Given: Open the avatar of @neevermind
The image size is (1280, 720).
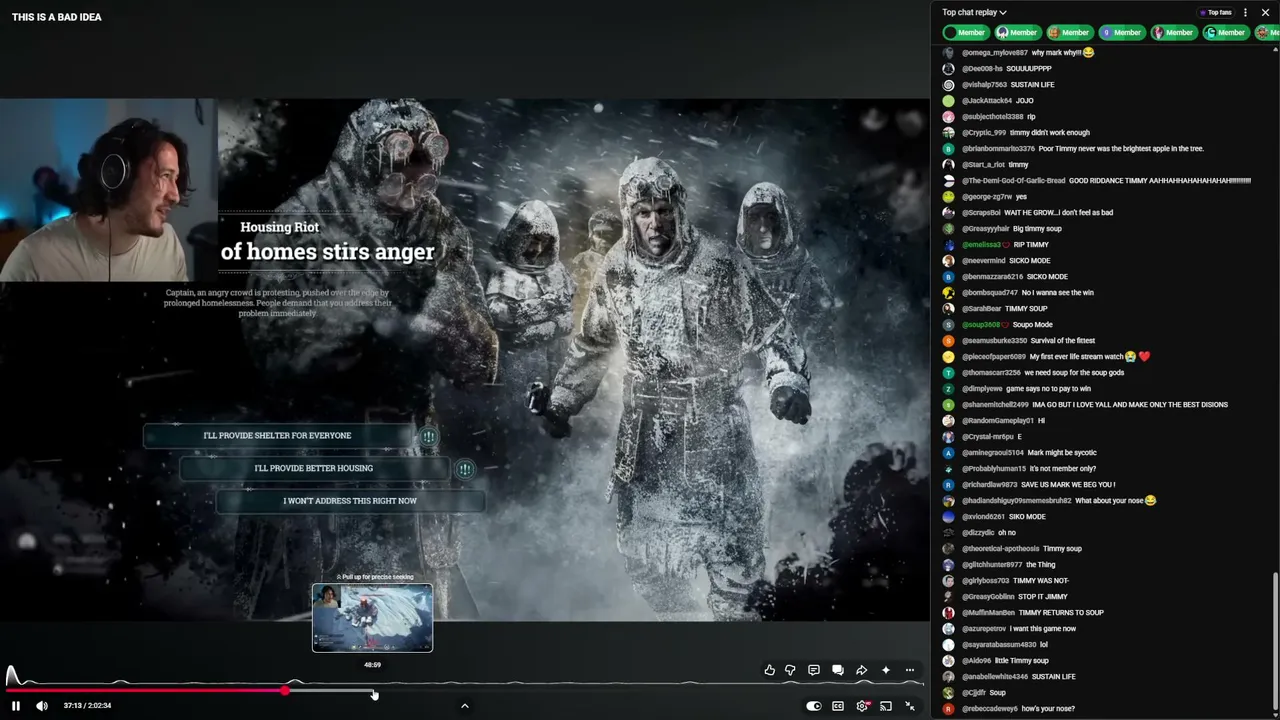Looking at the screenshot, I should pos(949,260).
